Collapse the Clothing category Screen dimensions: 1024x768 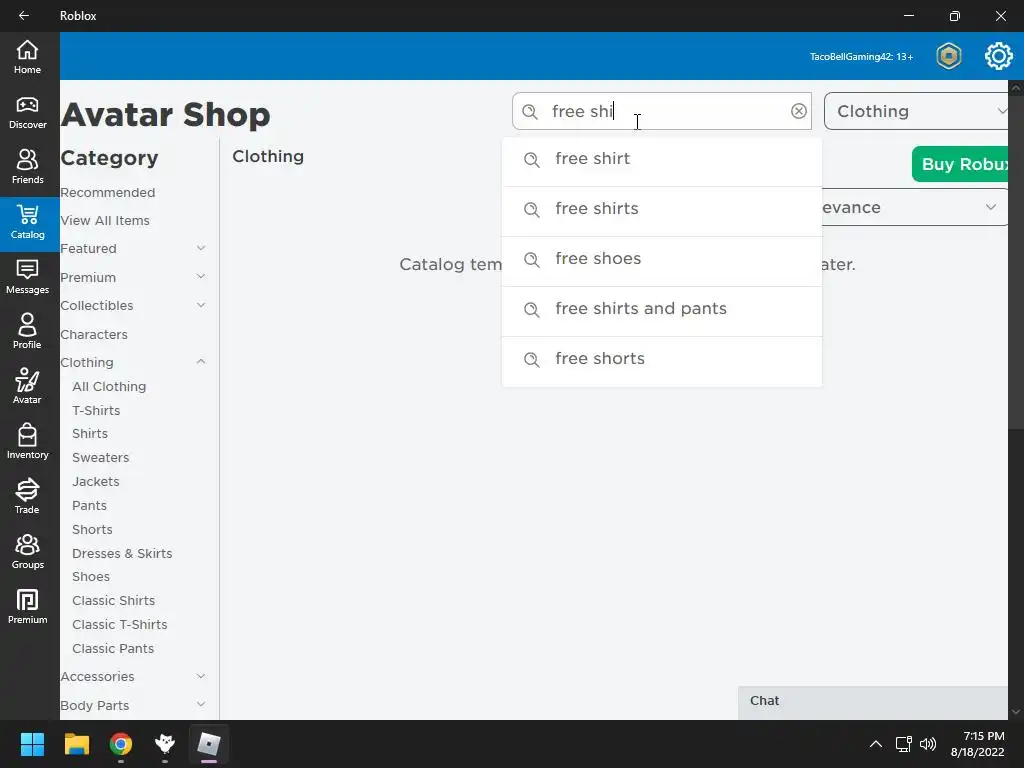(201, 362)
